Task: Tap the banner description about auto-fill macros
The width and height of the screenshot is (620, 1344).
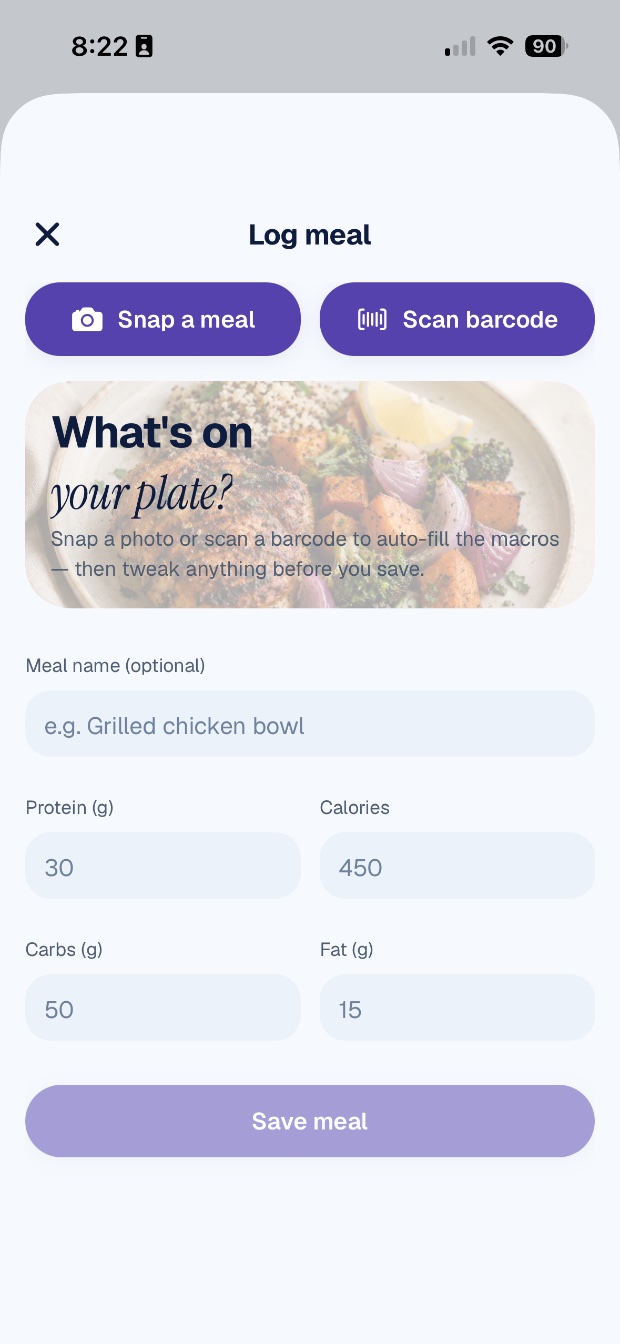Action: (305, 554)
